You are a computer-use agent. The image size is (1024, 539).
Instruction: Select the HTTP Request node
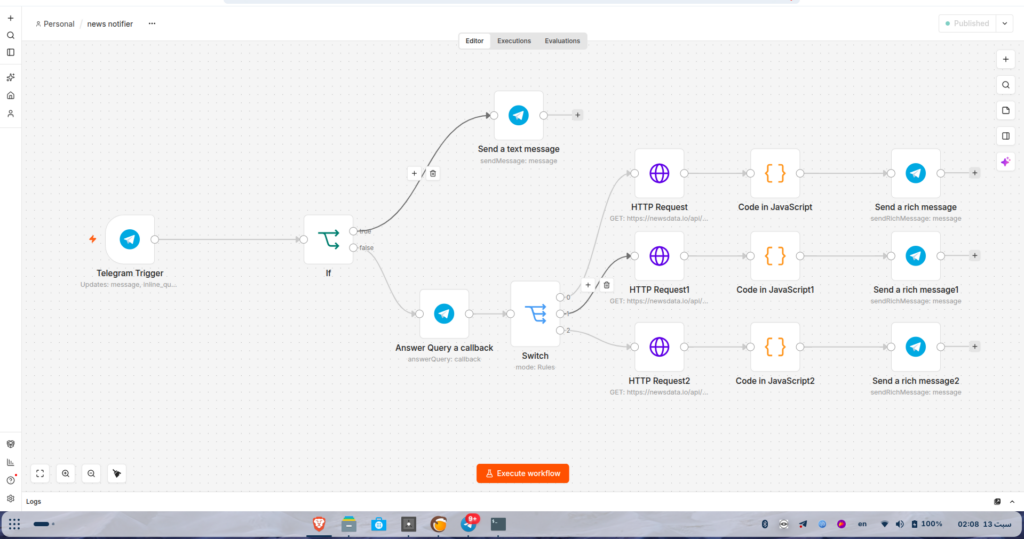[659, 173]
